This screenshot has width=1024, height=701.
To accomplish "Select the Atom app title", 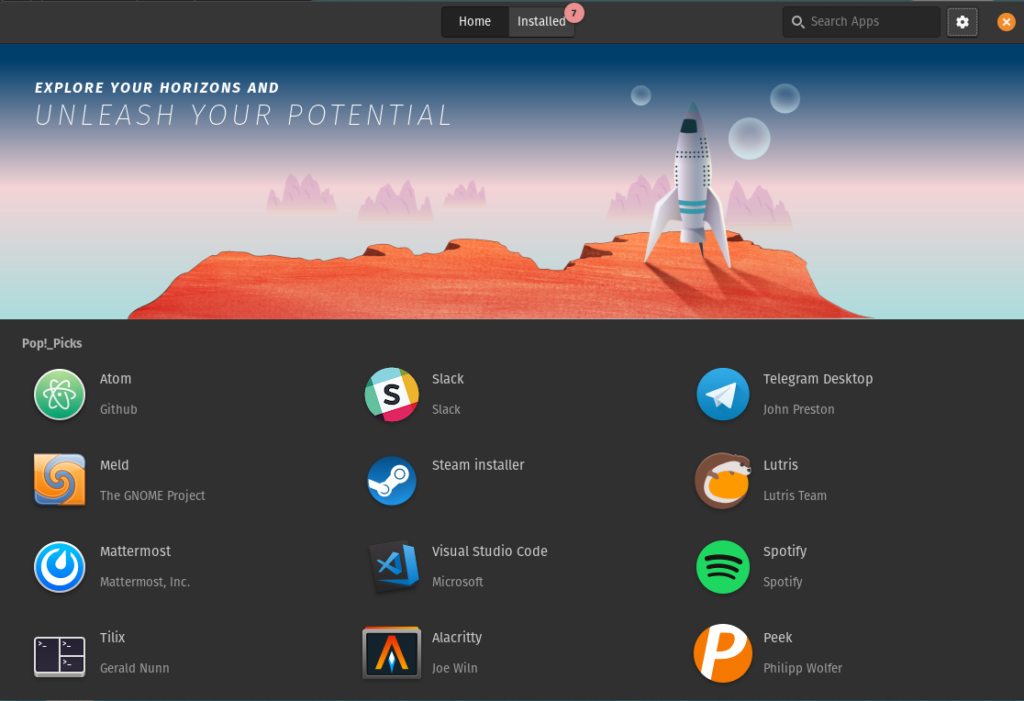I will click(116, 379).
